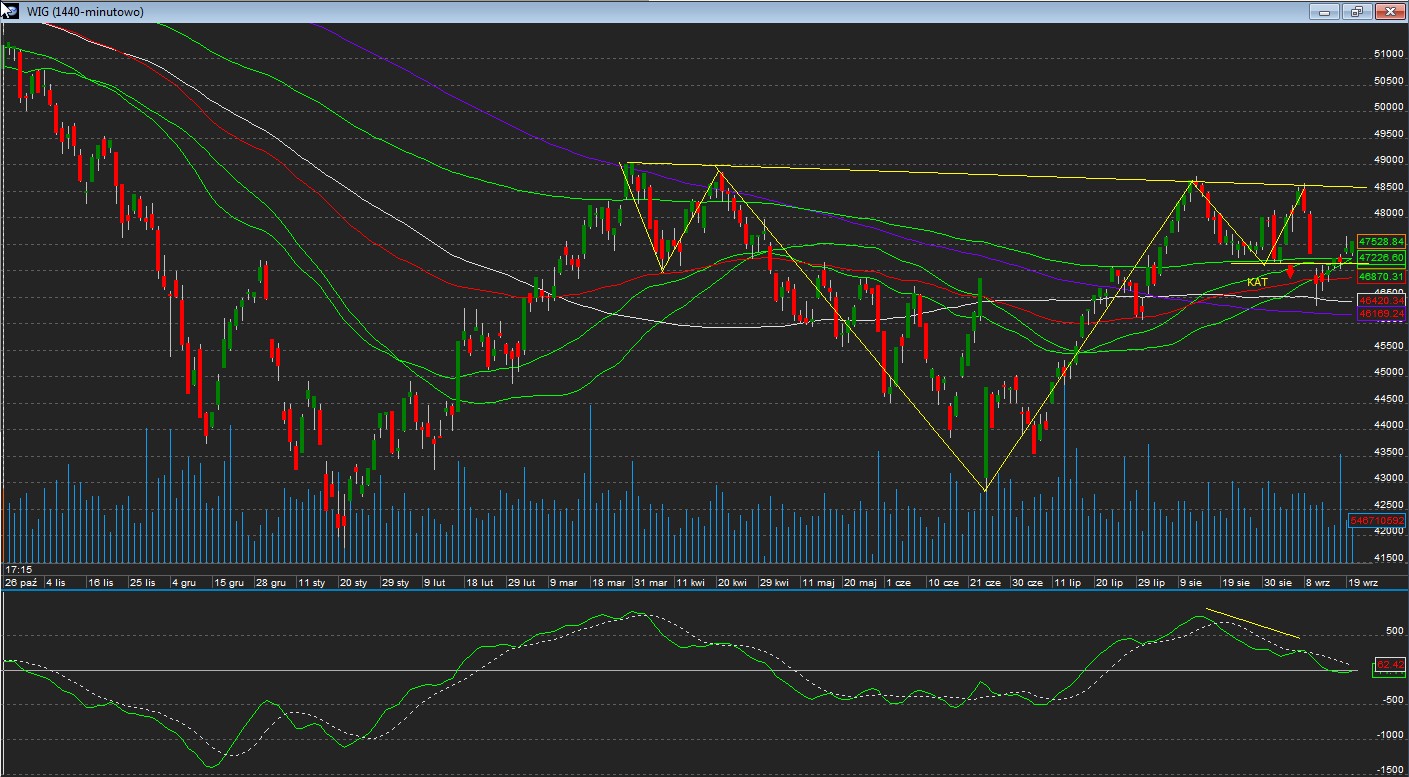Click the "20 maj" date label

point(860,581)
